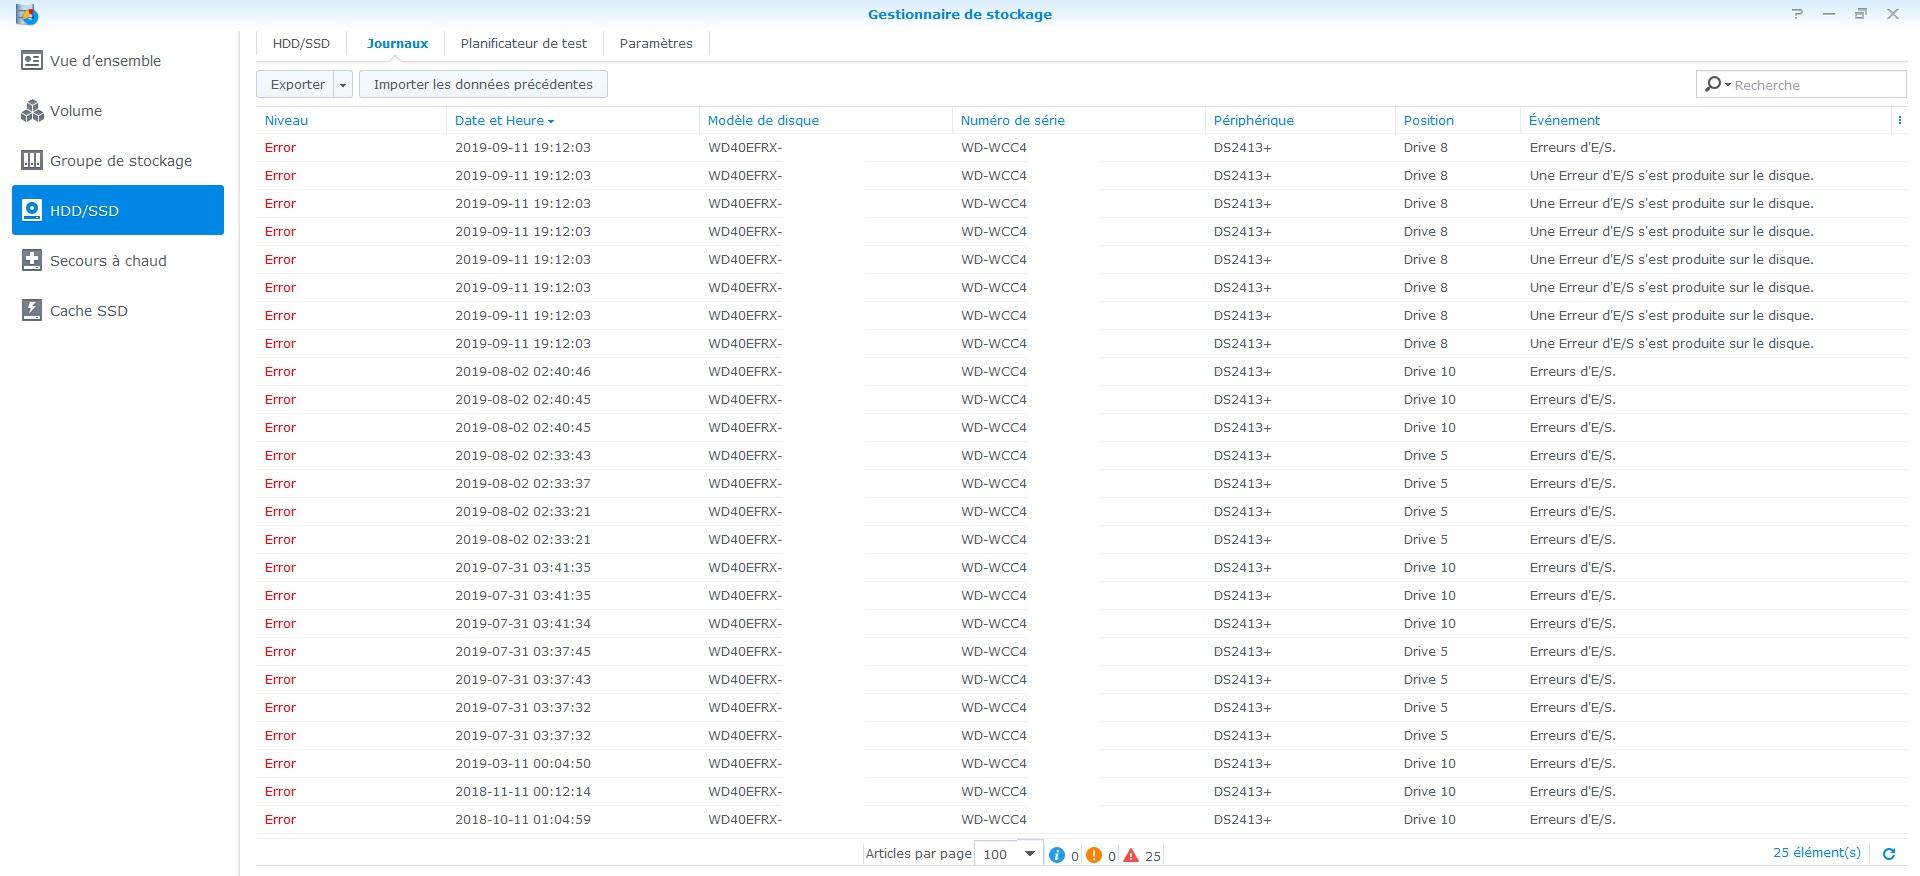
Task: Click the blue info filter icon
Action: (1056, 855)
